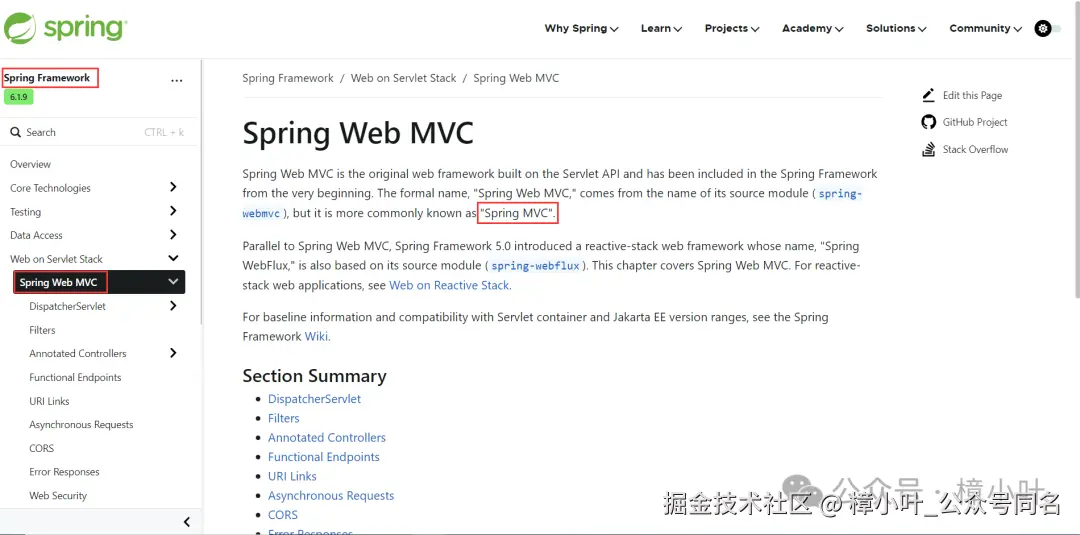This screenshot has width=1080, height=535.
Task: Click the Edit this Page pencil icon
Action: point(928,95)
